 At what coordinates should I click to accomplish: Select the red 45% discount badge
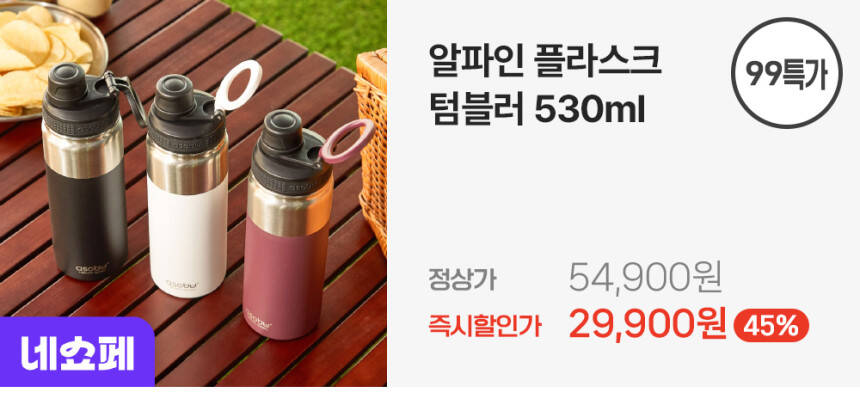tap(771, 325)
